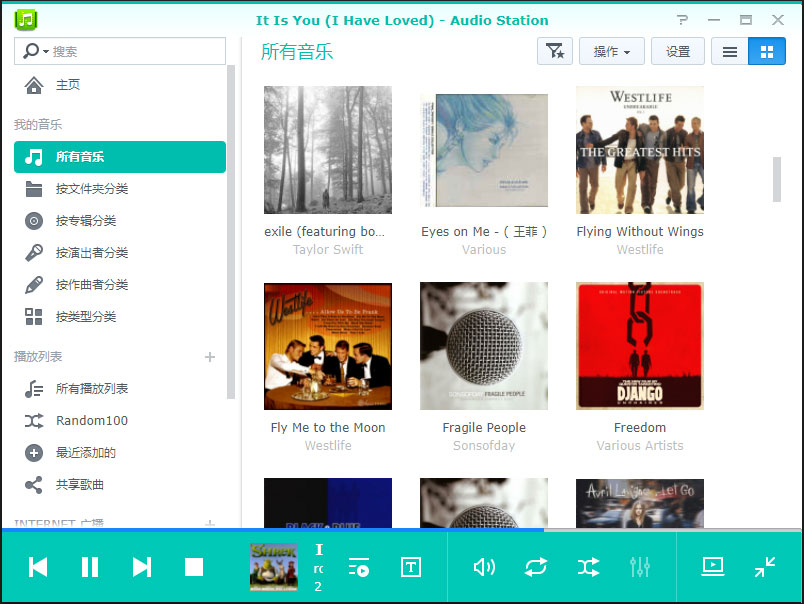
Task: Click the 设置 button
Action: point(678,52)
